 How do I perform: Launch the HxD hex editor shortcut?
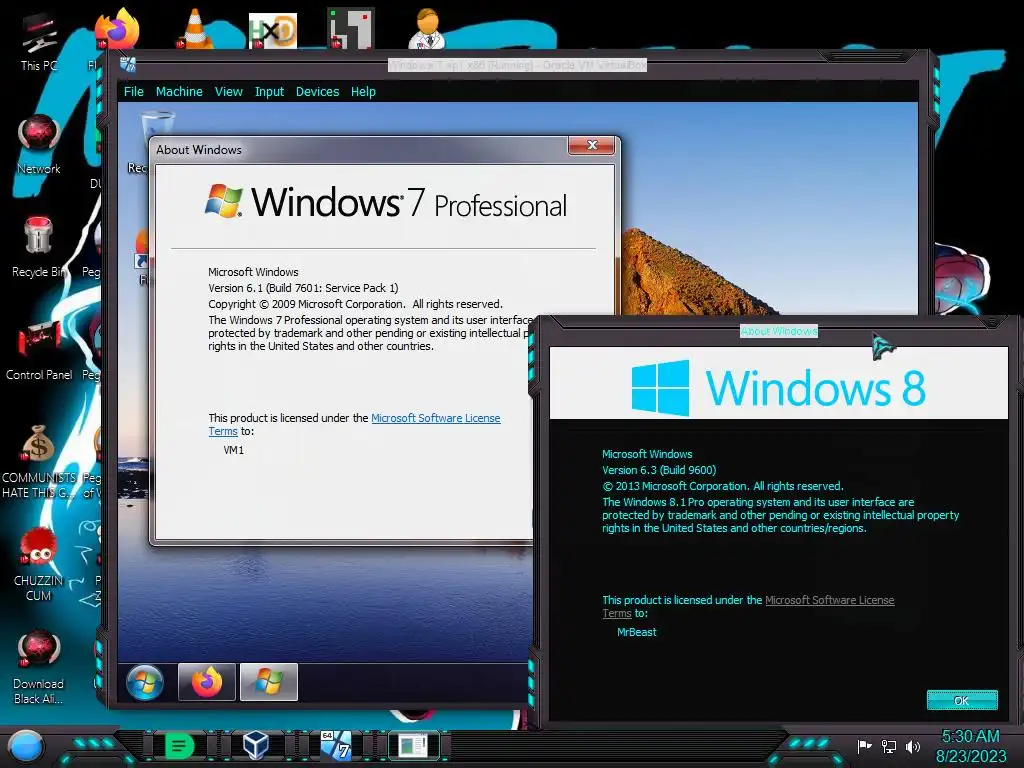(273, 29)
